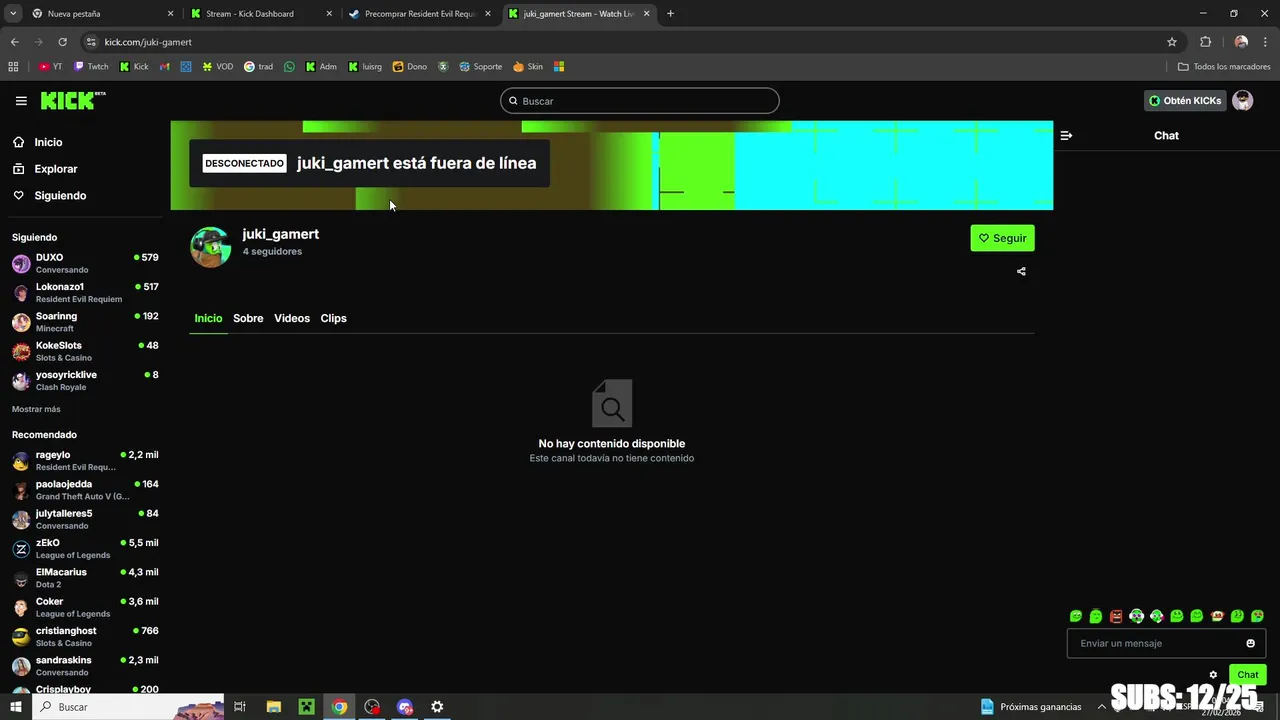This screenshot has height=720, width=1280.
Task: Switch to the Sobre tab
Action: pyautogui.click(x=248, y=318)
